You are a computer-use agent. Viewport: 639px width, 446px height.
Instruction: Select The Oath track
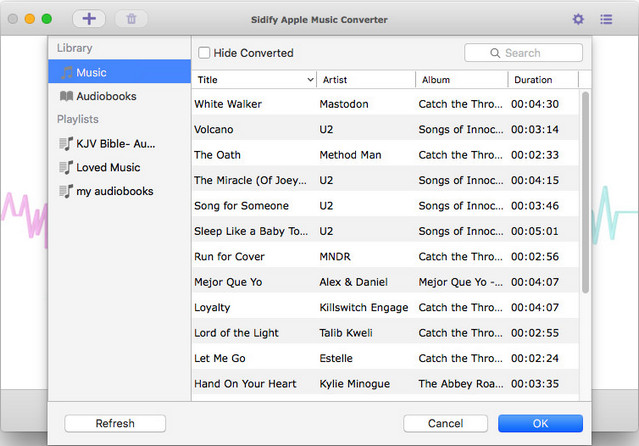217,155
